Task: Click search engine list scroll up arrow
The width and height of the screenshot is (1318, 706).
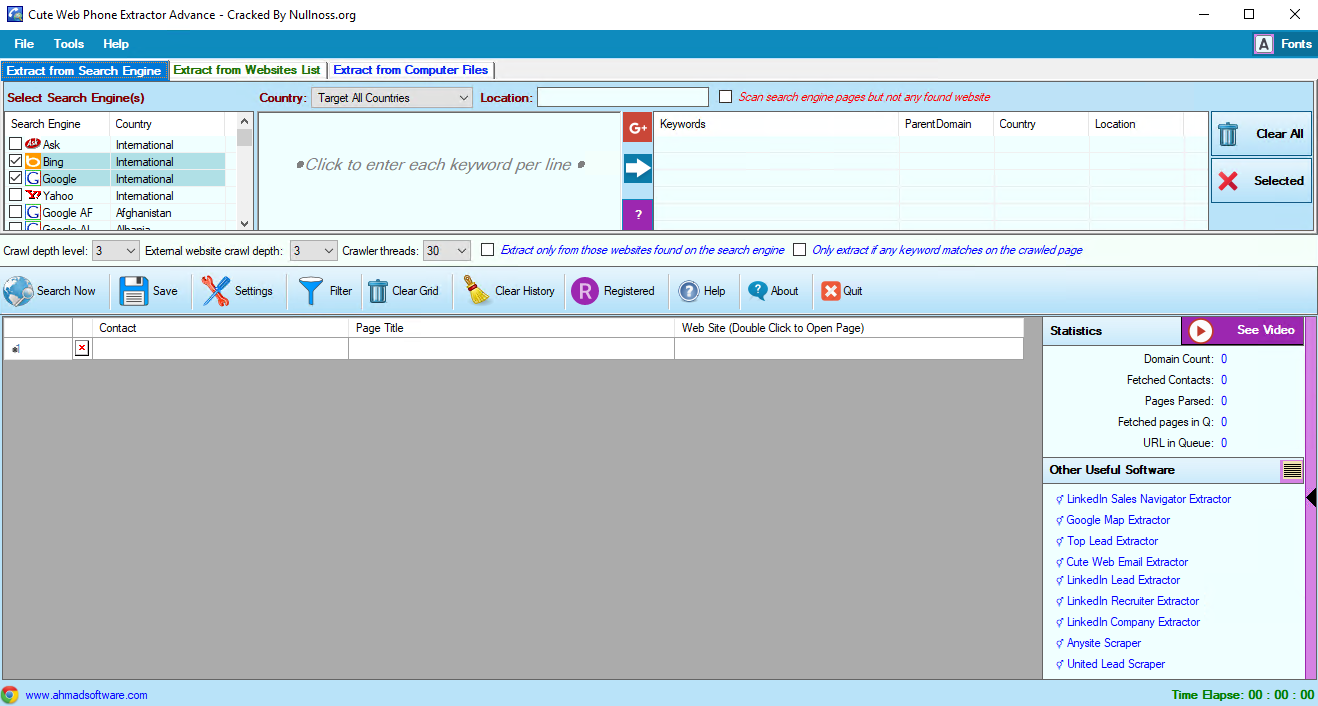Action: pos(245,121)
